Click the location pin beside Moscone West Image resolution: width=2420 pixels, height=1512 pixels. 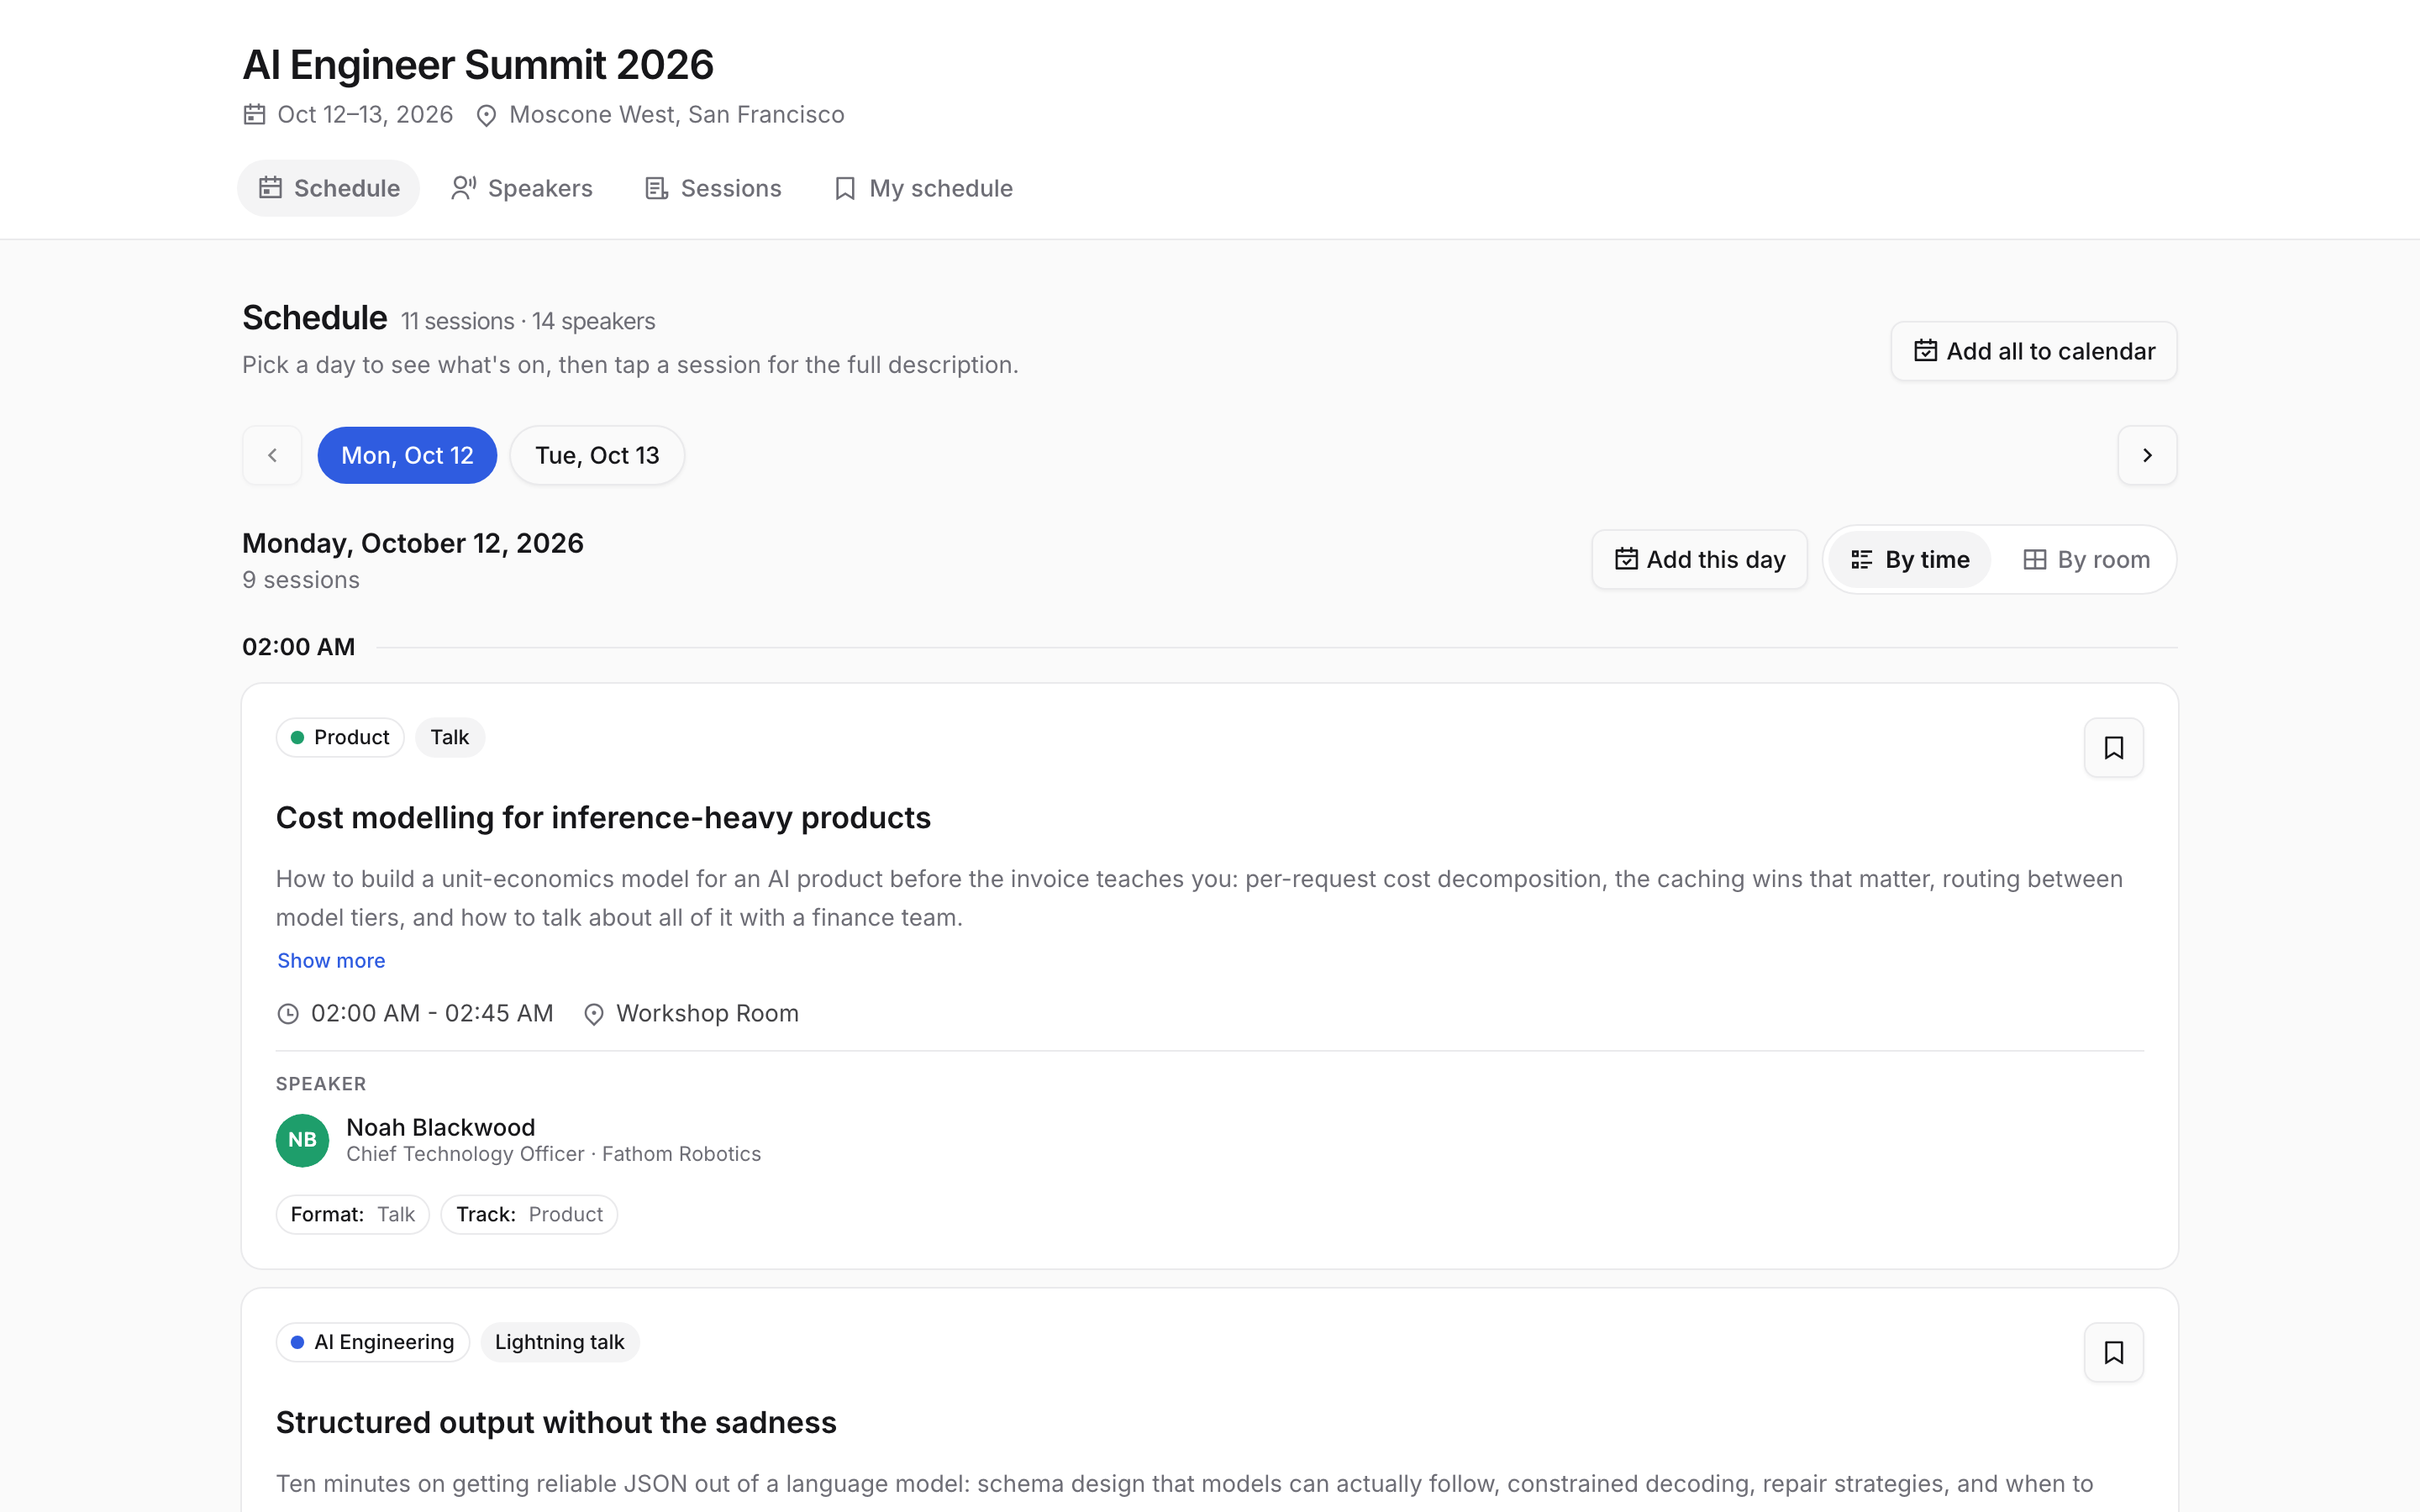click(x=486, y=115)
